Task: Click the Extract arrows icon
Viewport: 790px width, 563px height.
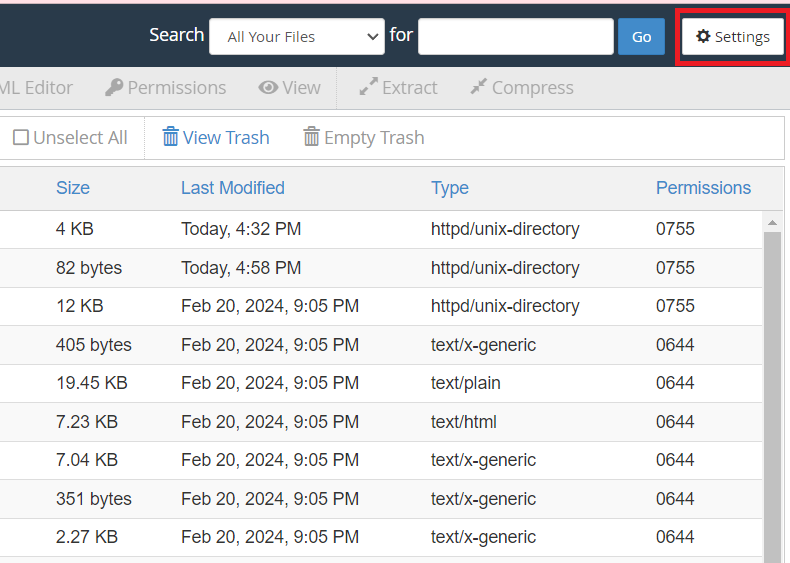Action: point(368,88)
